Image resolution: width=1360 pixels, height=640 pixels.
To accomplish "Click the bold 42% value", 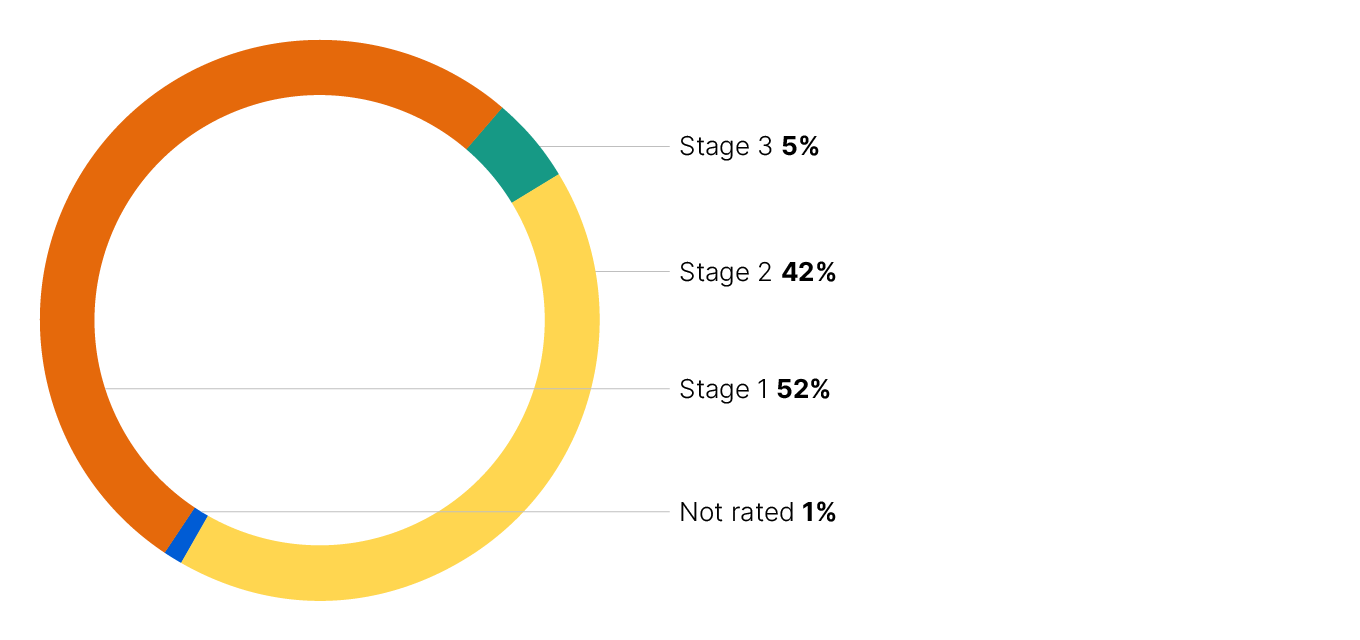I will click(808, 272).
